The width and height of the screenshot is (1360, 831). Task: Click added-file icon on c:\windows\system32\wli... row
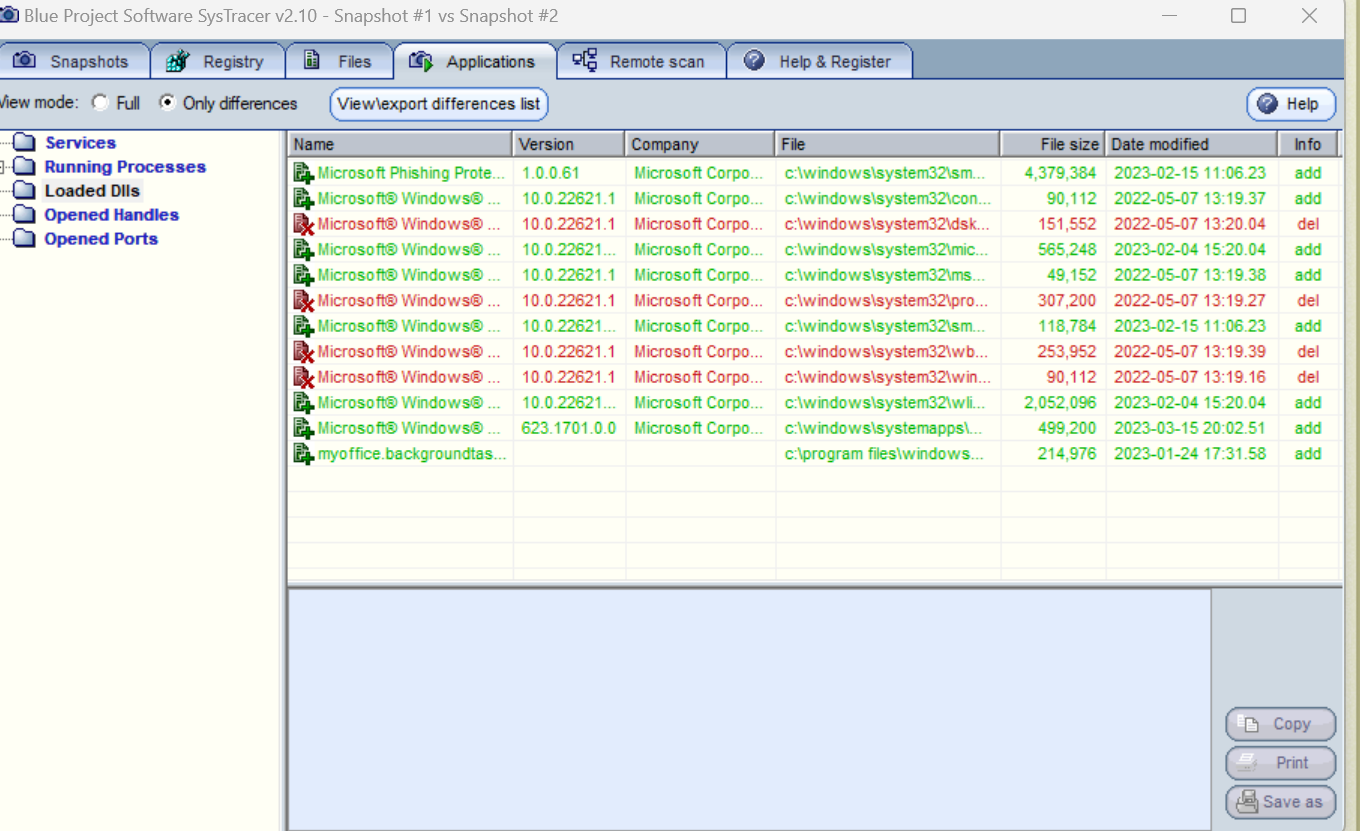click(303, 403)
